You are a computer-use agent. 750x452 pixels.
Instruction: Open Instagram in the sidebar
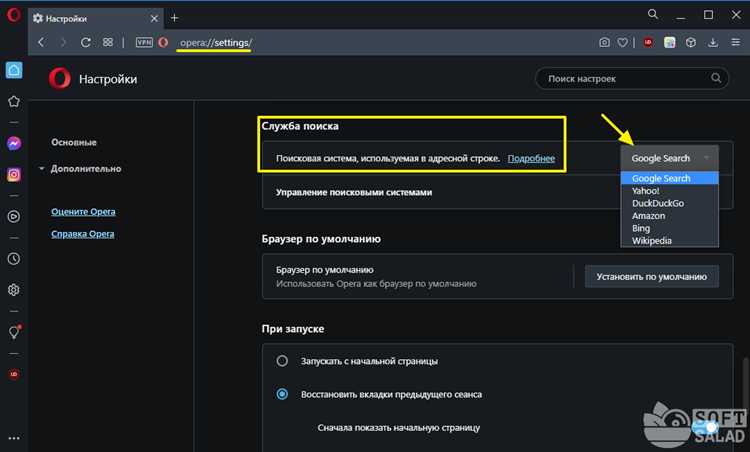tap(14, 175)
